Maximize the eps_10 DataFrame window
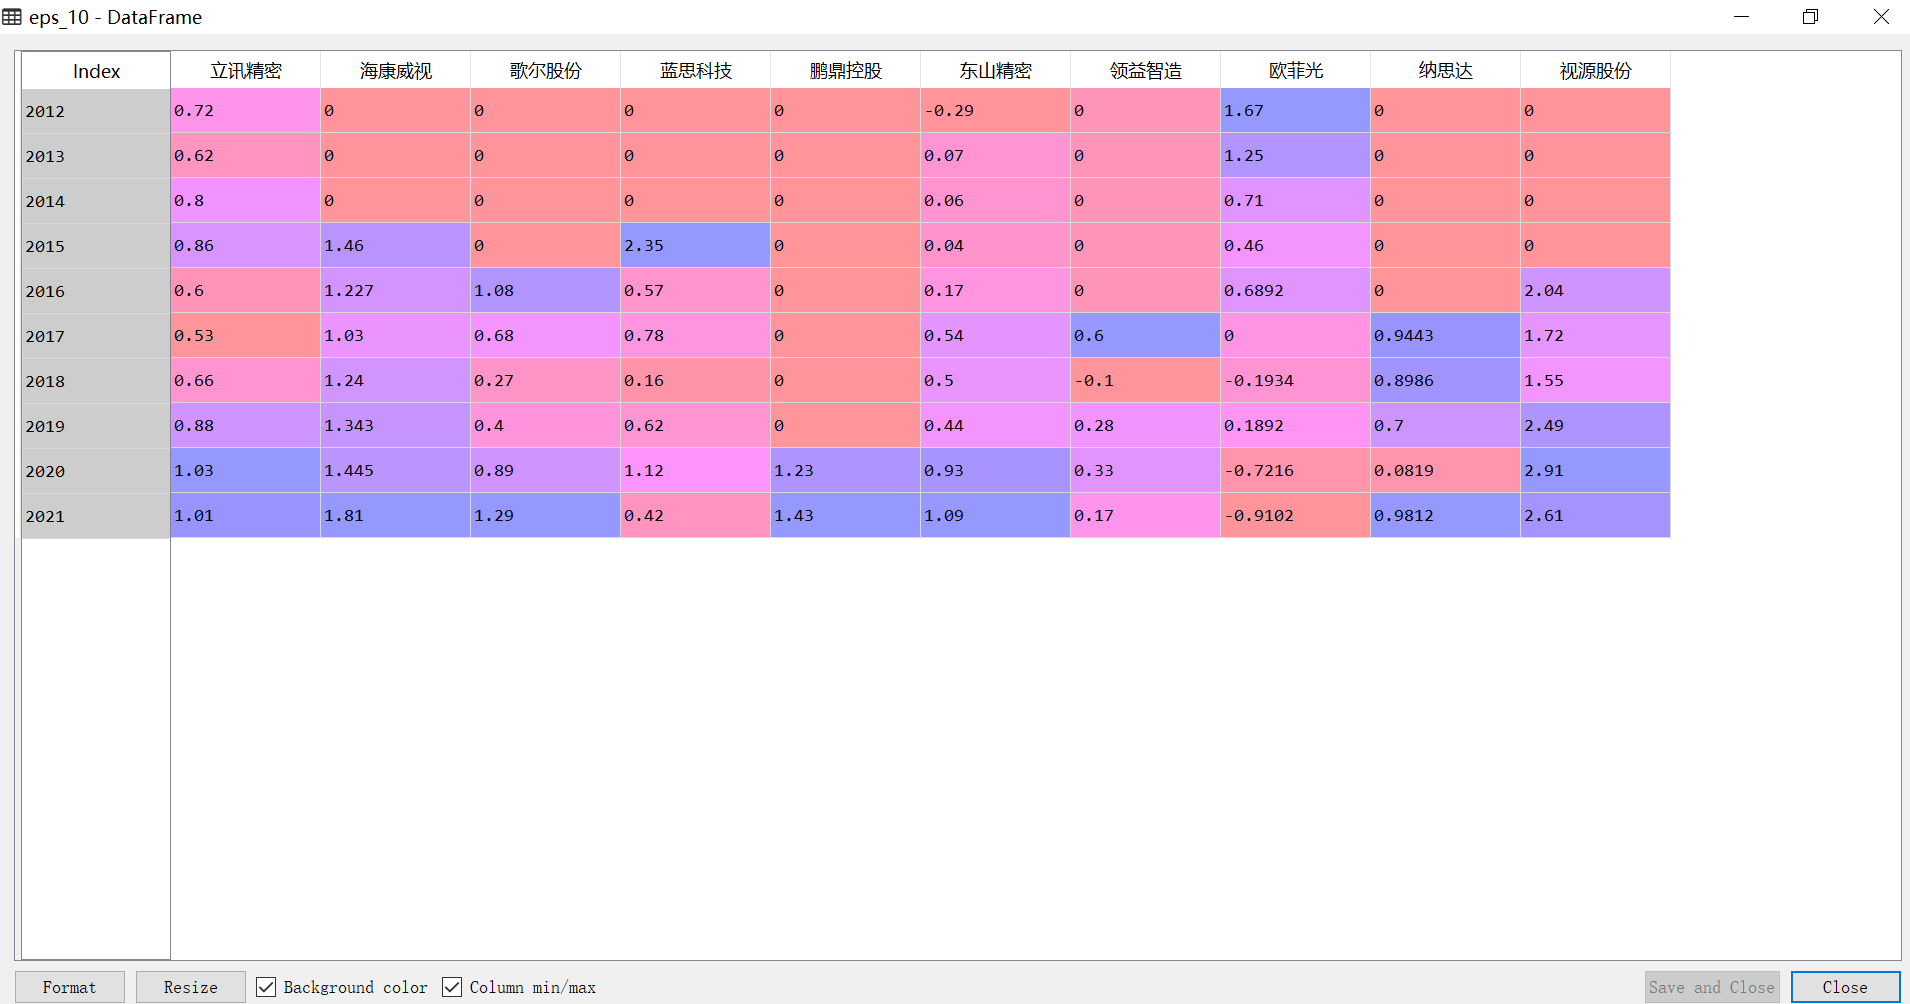This screenshot has height=1004, width=1910. [x=1810, y=17]
